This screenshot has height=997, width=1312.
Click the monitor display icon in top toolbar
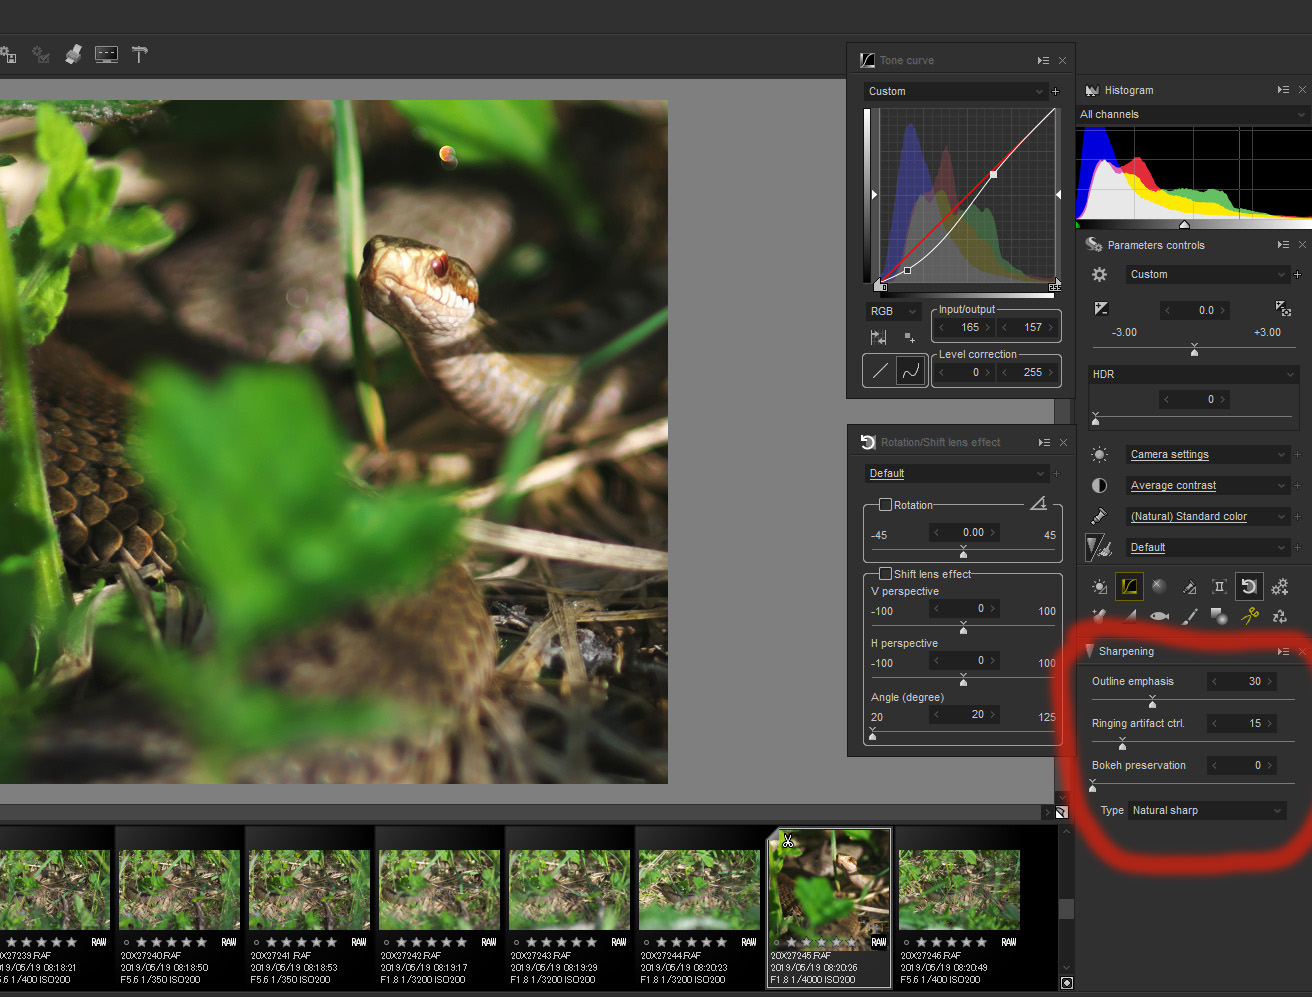tap(106, 54)
